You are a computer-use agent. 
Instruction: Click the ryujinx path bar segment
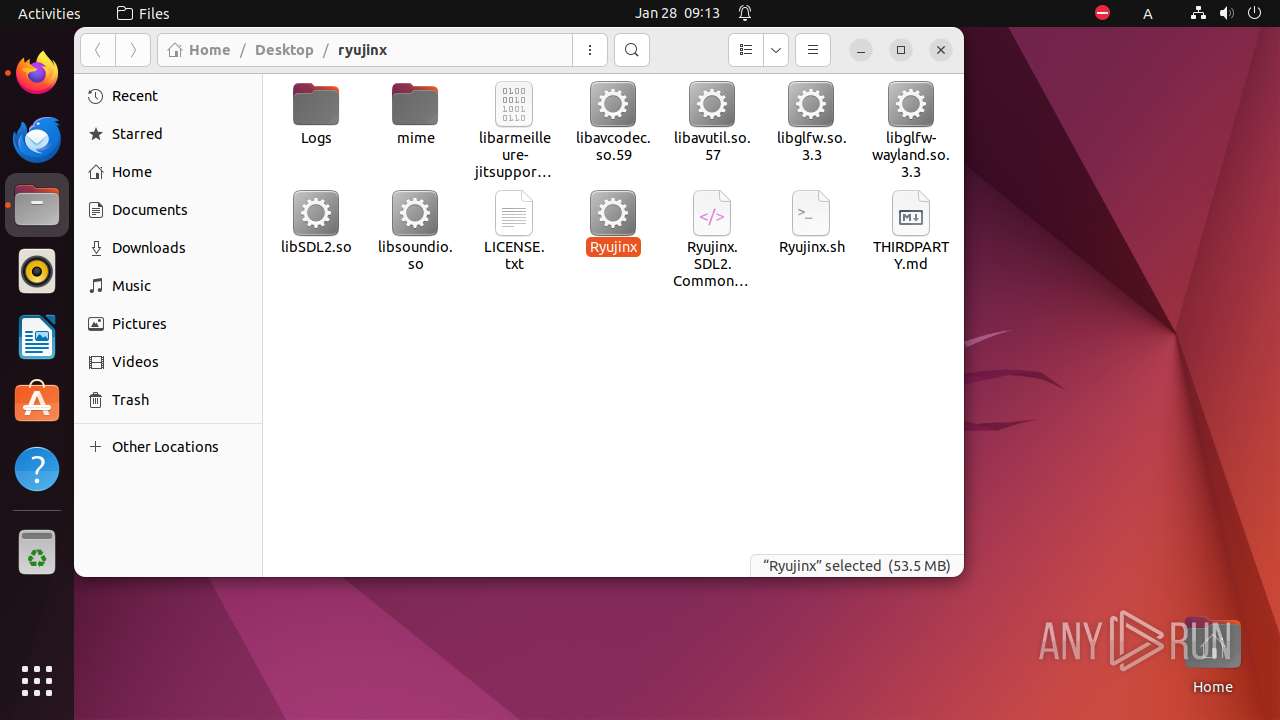coord(362,50)
